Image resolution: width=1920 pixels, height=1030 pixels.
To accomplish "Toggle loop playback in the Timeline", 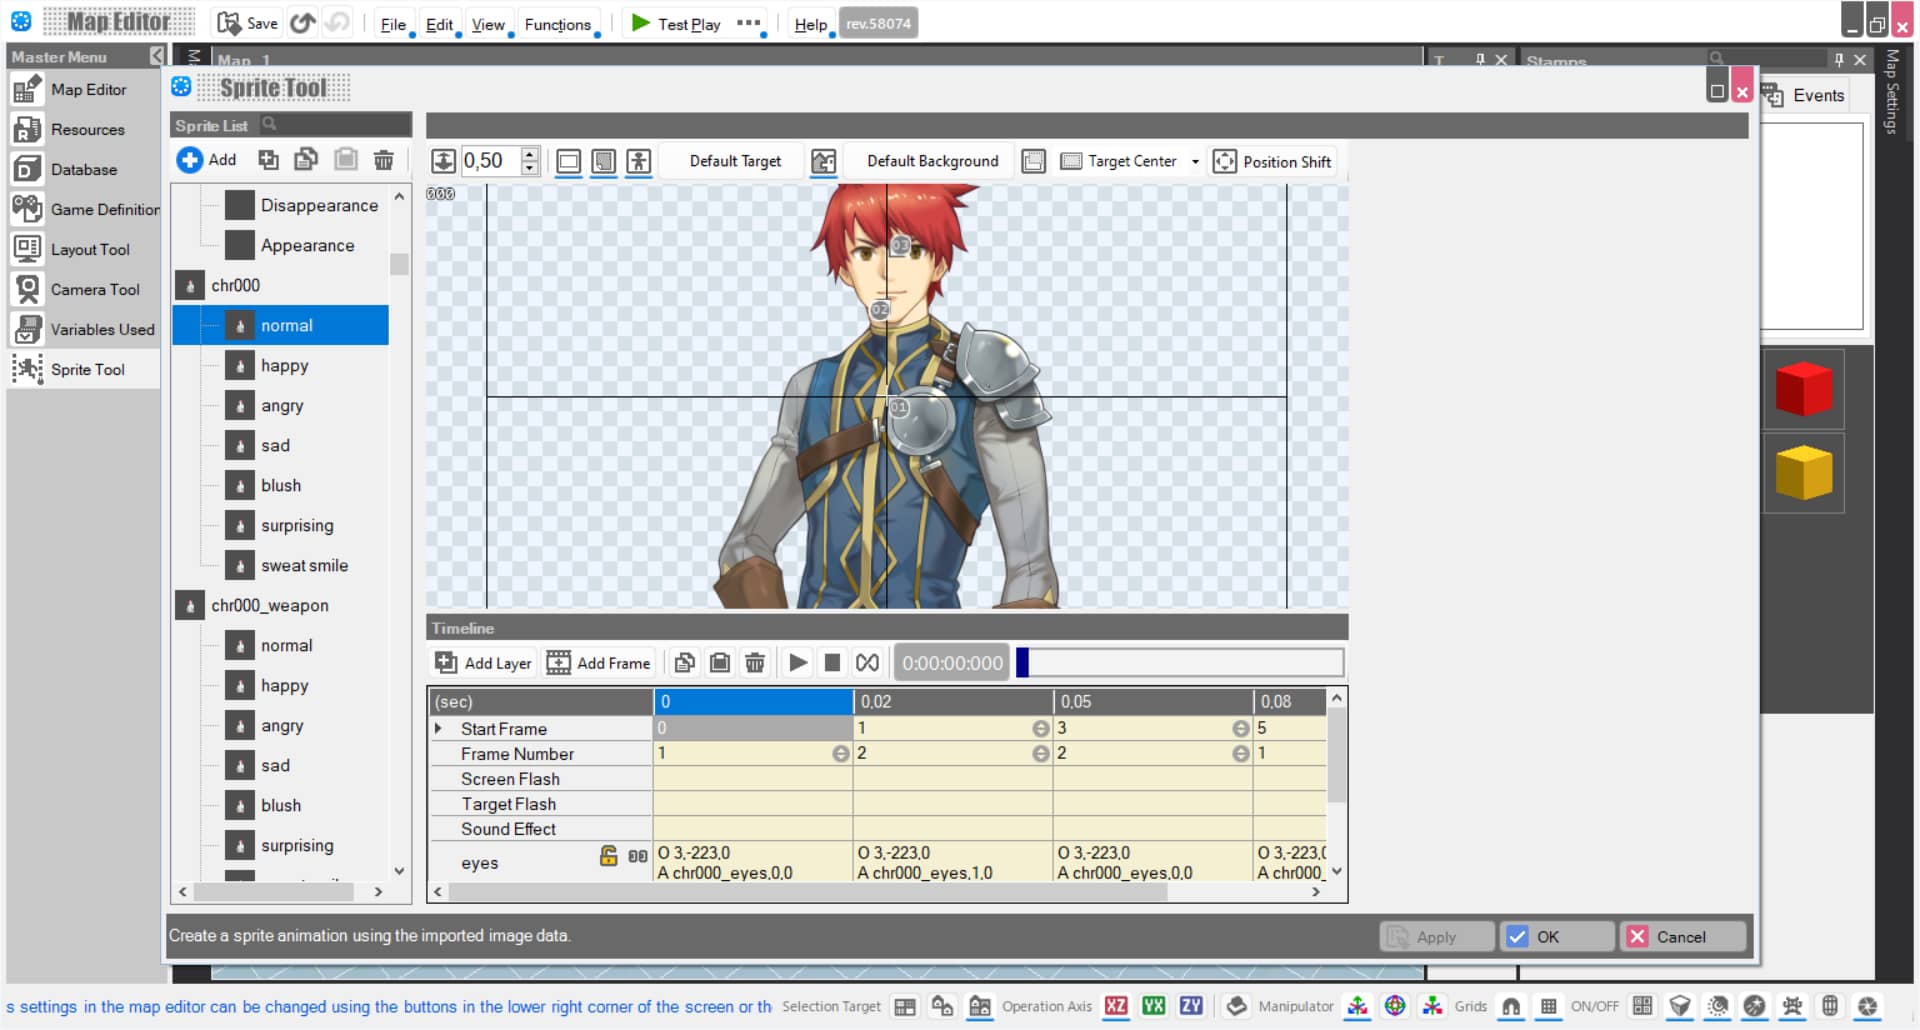I will click(x=867, y=663).
